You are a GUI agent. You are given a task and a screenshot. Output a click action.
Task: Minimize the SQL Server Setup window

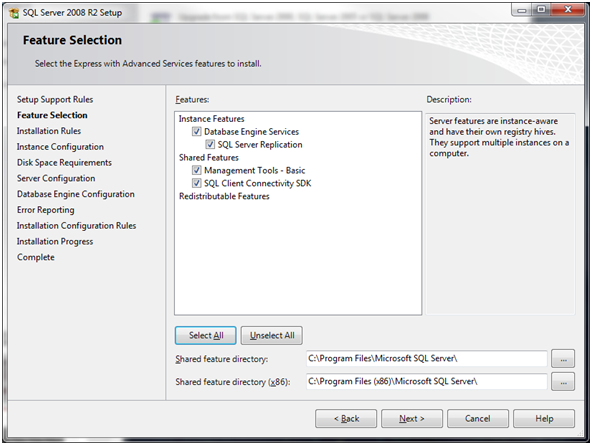click(x=522, y=10)
